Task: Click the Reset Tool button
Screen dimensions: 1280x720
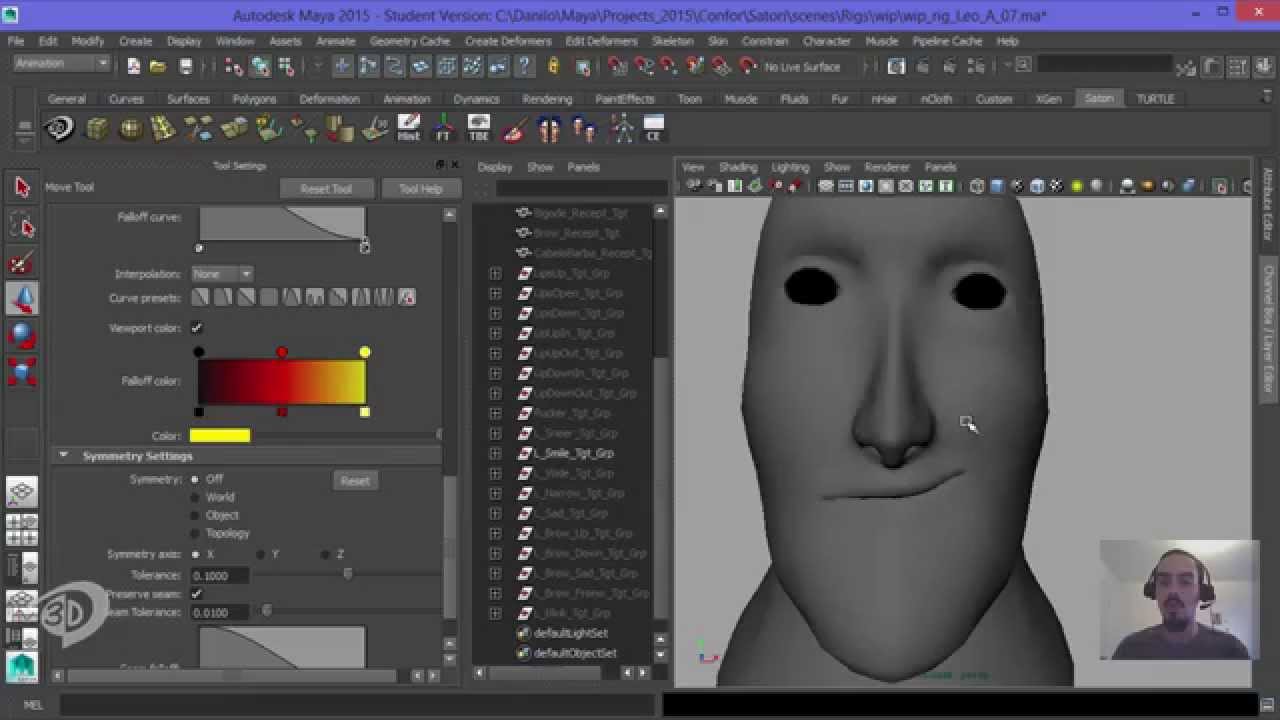Action: tap(326, 188)
